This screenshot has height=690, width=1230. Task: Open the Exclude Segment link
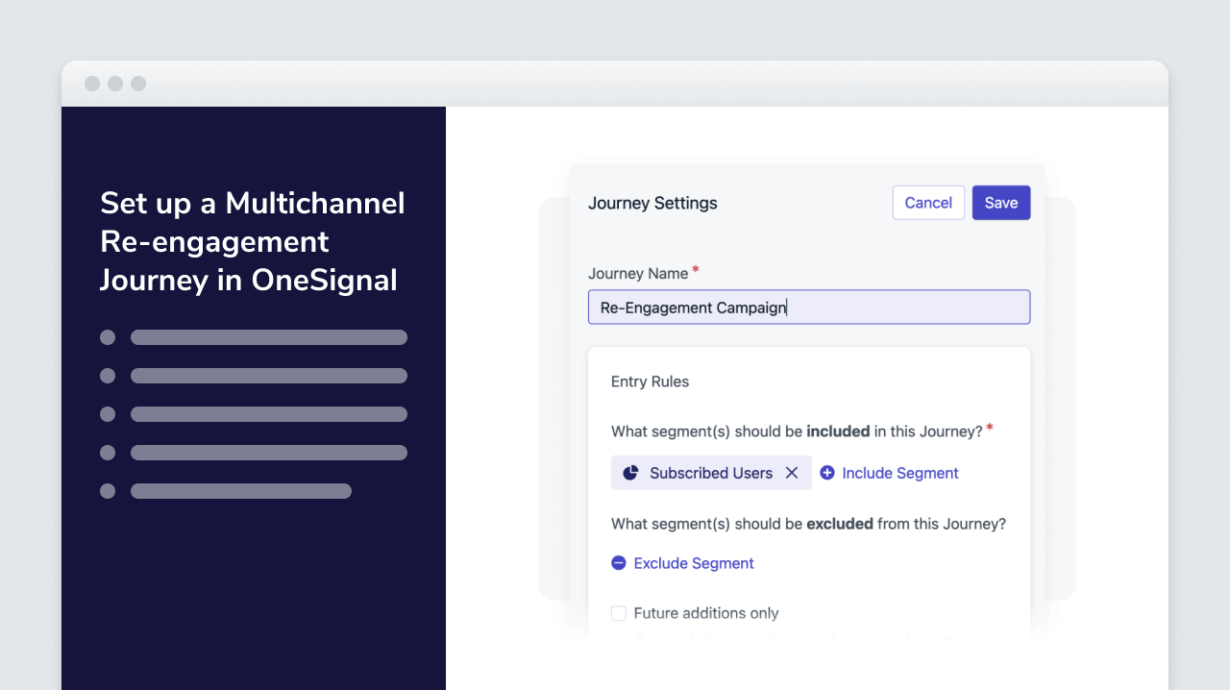[x=694, y=563]
